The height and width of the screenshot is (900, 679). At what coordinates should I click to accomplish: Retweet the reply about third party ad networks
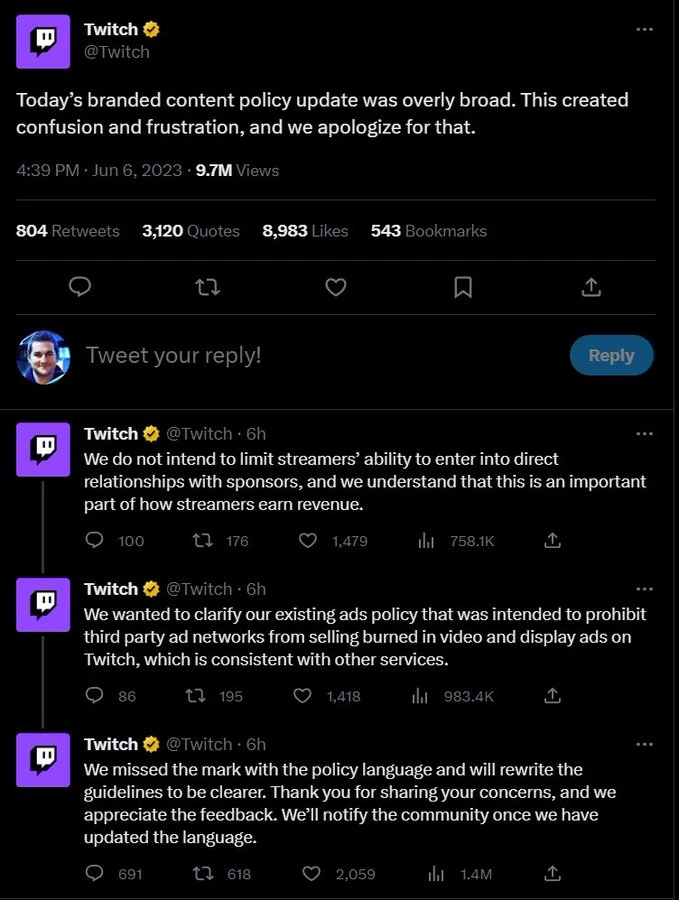point(201,695)
